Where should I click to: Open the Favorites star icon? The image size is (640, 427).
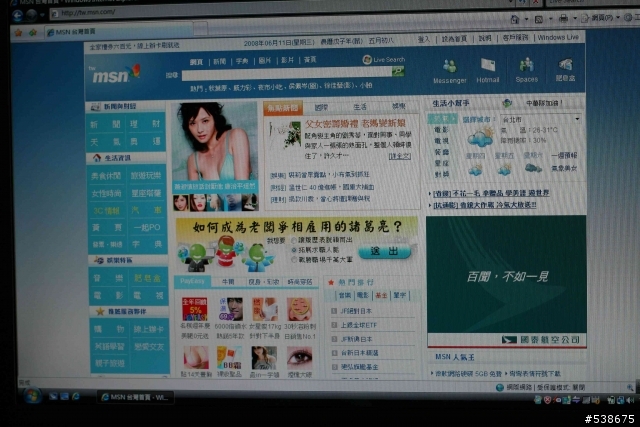point(18,33)
